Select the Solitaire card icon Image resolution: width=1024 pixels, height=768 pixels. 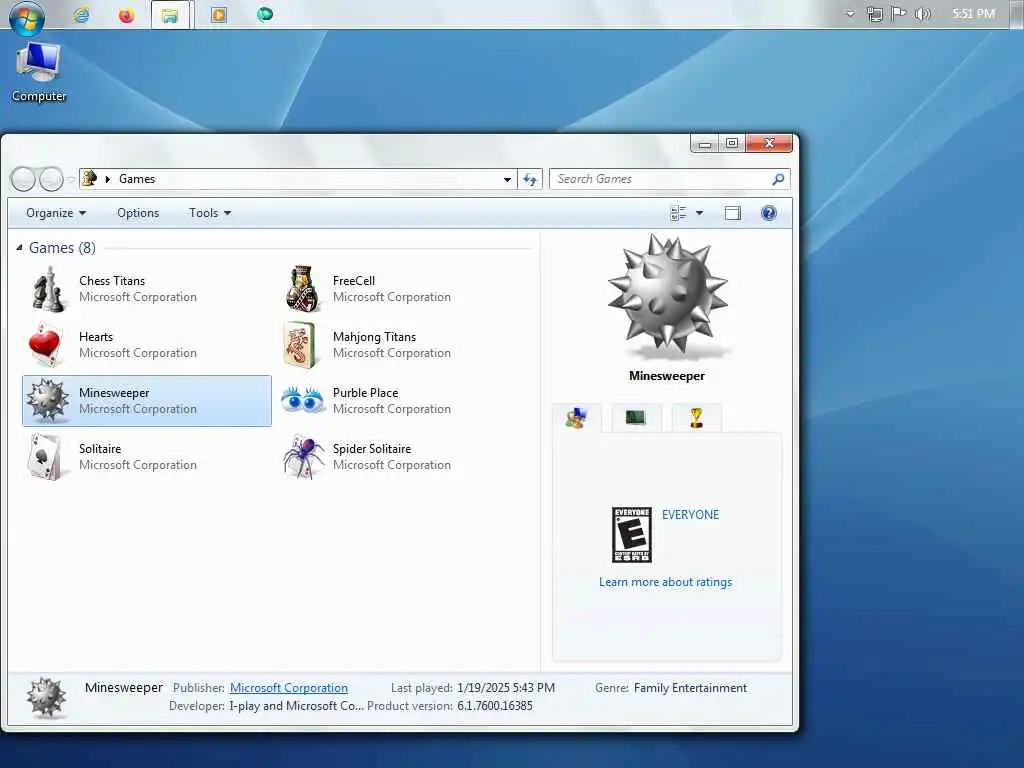46,456
